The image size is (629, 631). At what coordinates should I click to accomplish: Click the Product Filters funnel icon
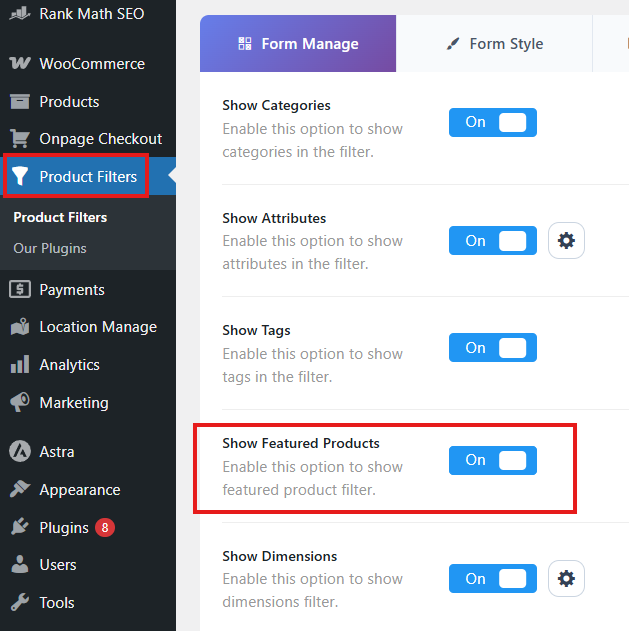coord(20,176)
